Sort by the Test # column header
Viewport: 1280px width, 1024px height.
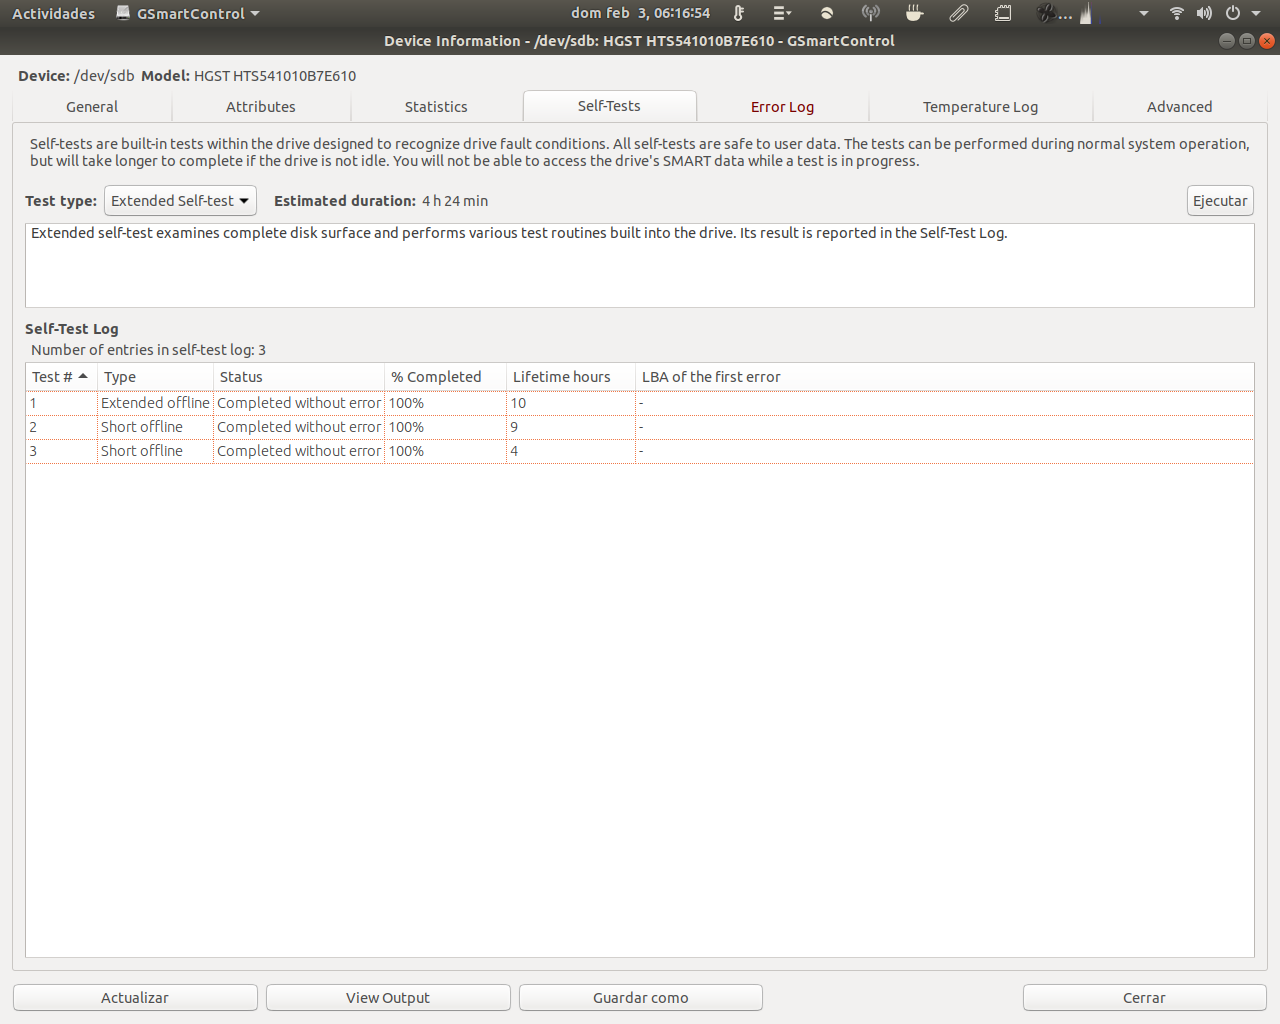tap(61, 377)
